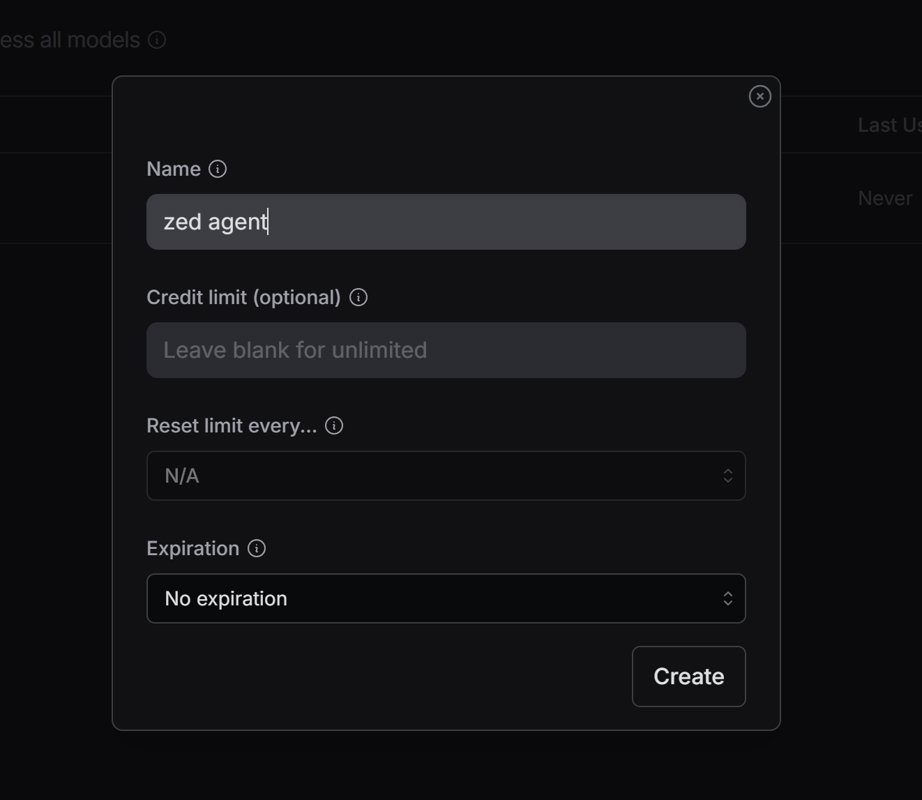Click the info icon next to Expiration
This screenshot has height=800, width=922.
point(257,548)
